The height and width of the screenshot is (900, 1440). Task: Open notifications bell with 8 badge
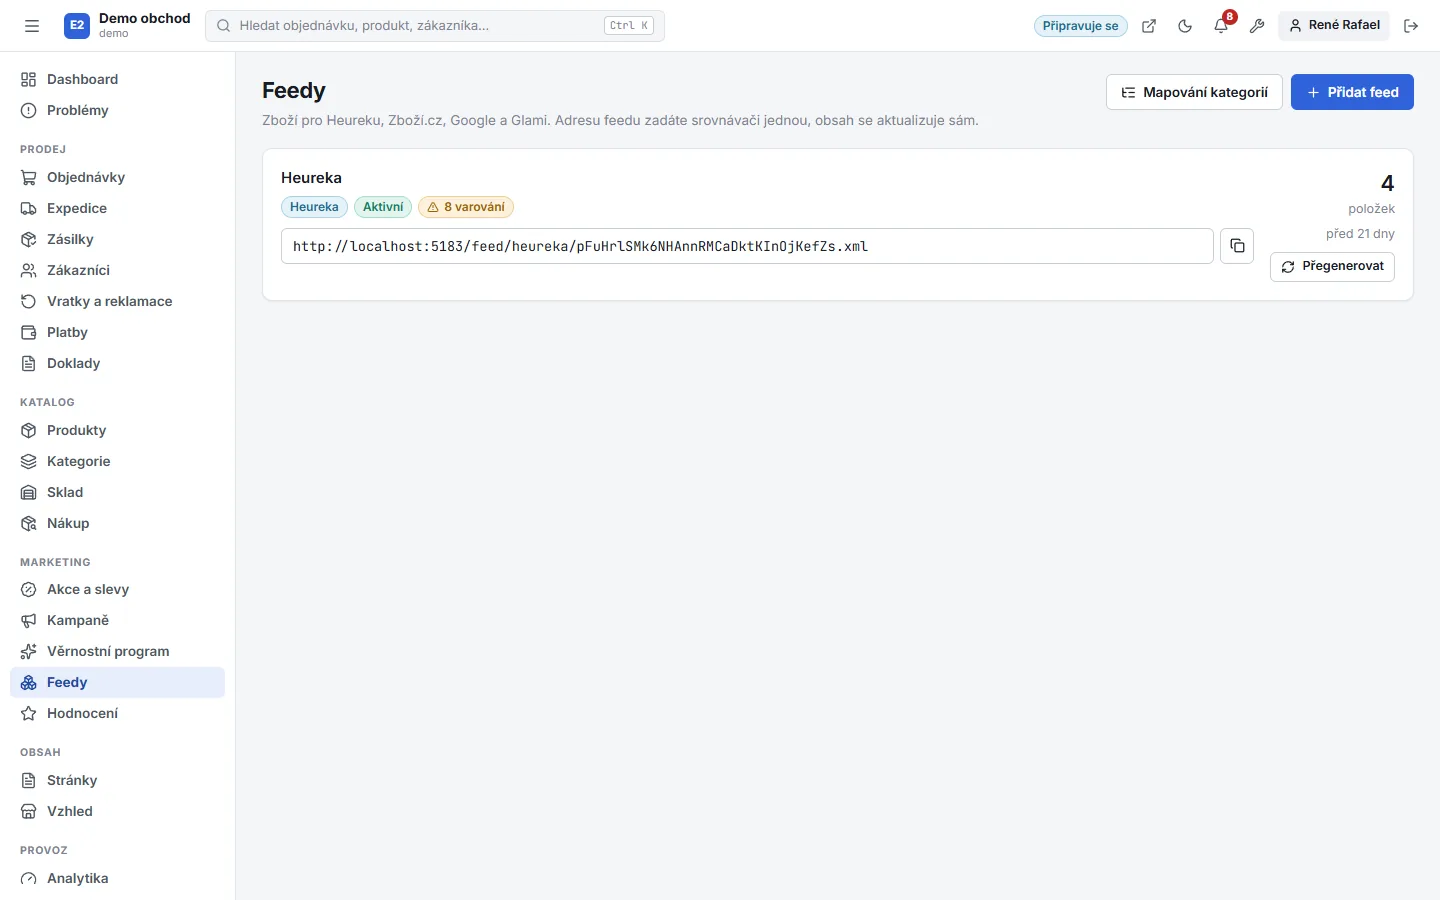tap(1221, 26)
